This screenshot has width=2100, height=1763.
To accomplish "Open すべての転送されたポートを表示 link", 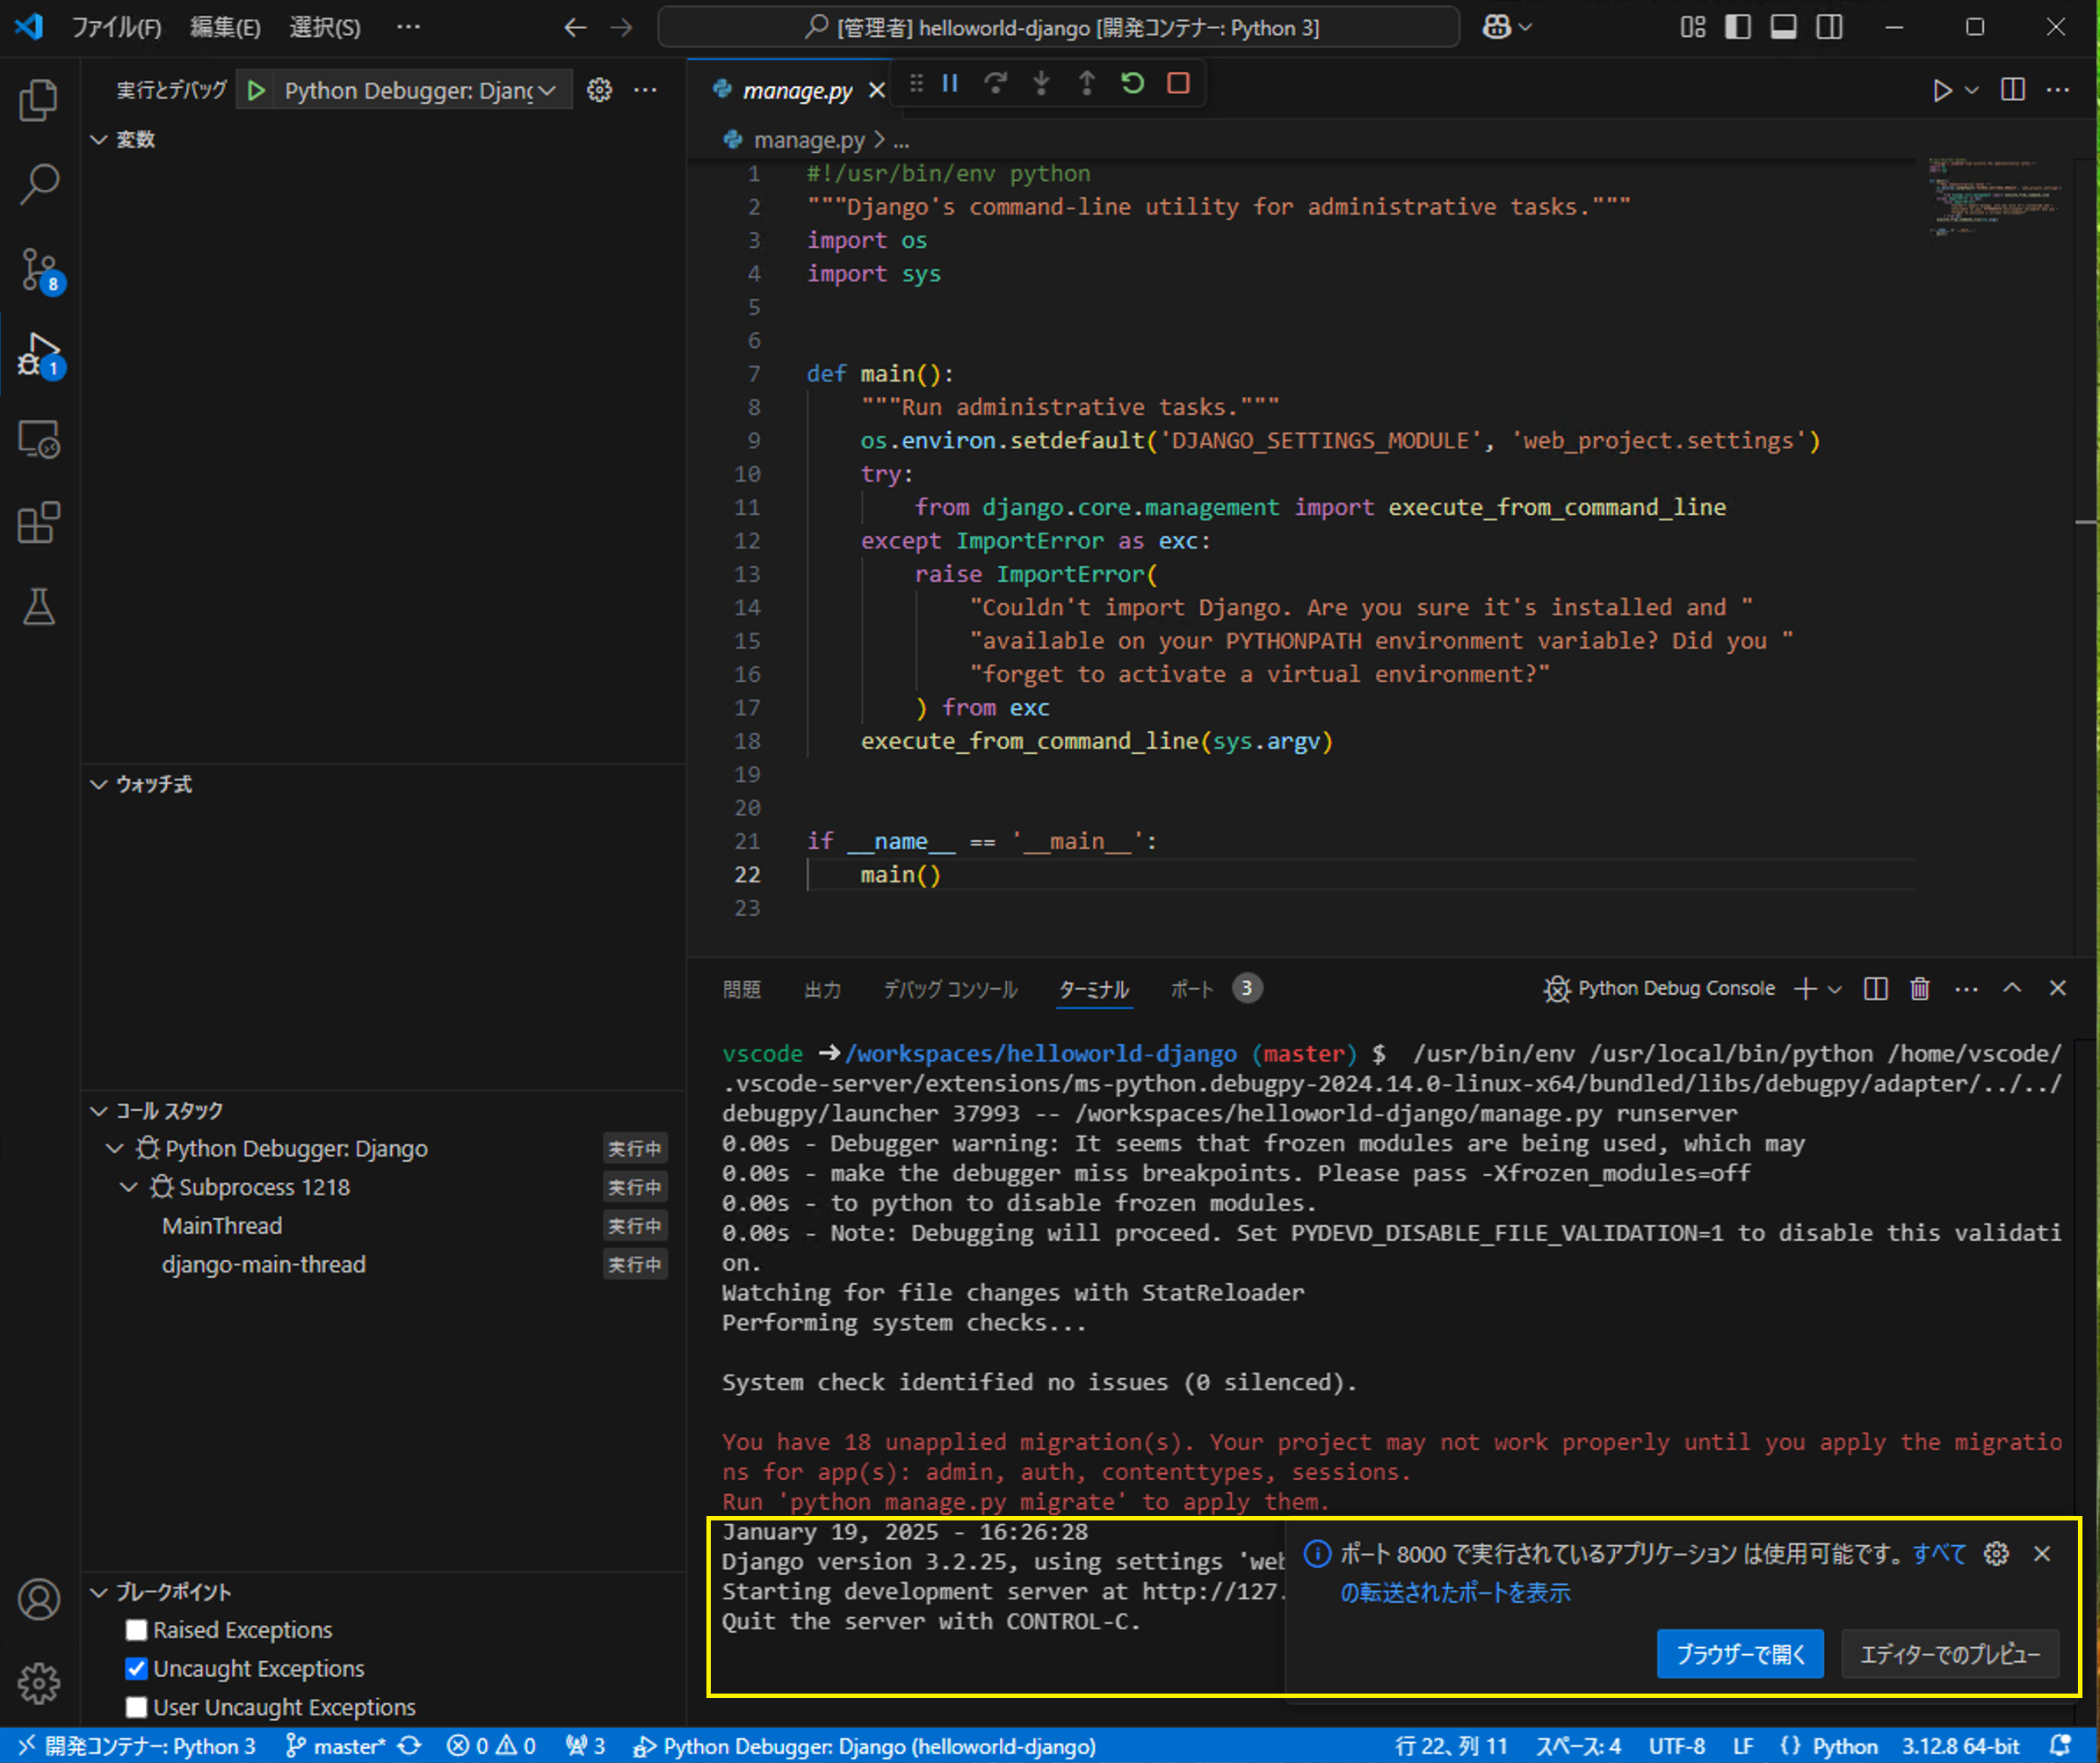I will (1455, 1592).
